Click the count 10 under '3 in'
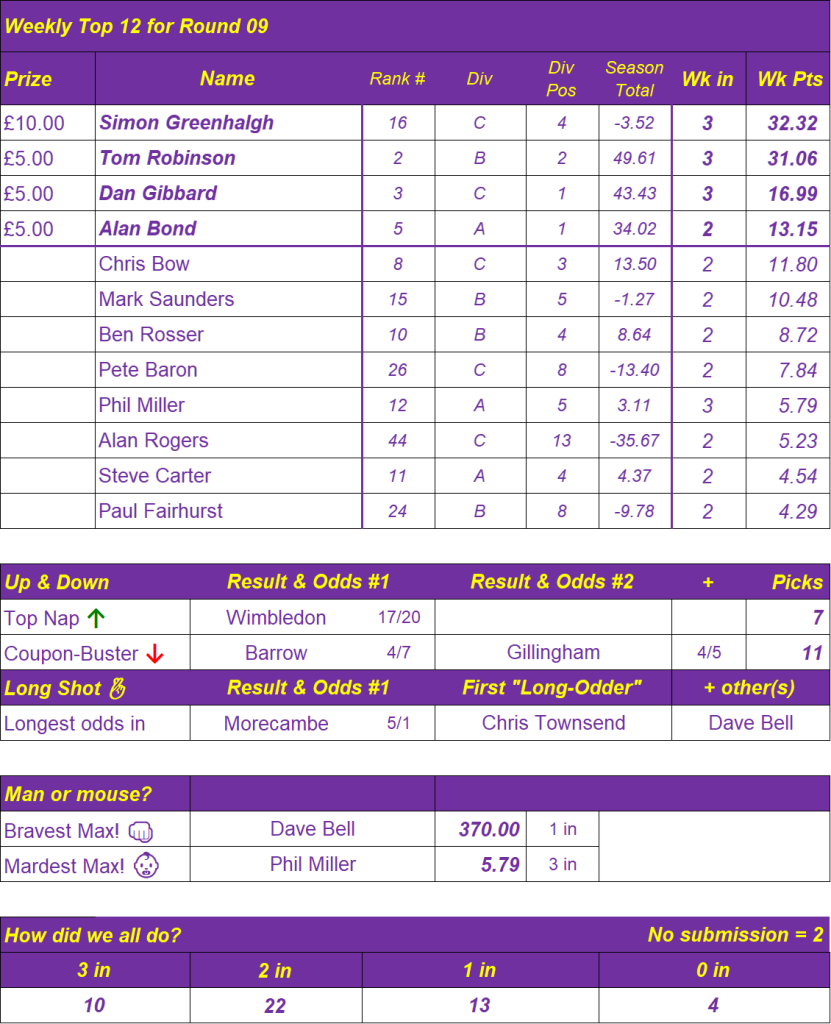The image size is (831, 1024). tap(94, 1005)
